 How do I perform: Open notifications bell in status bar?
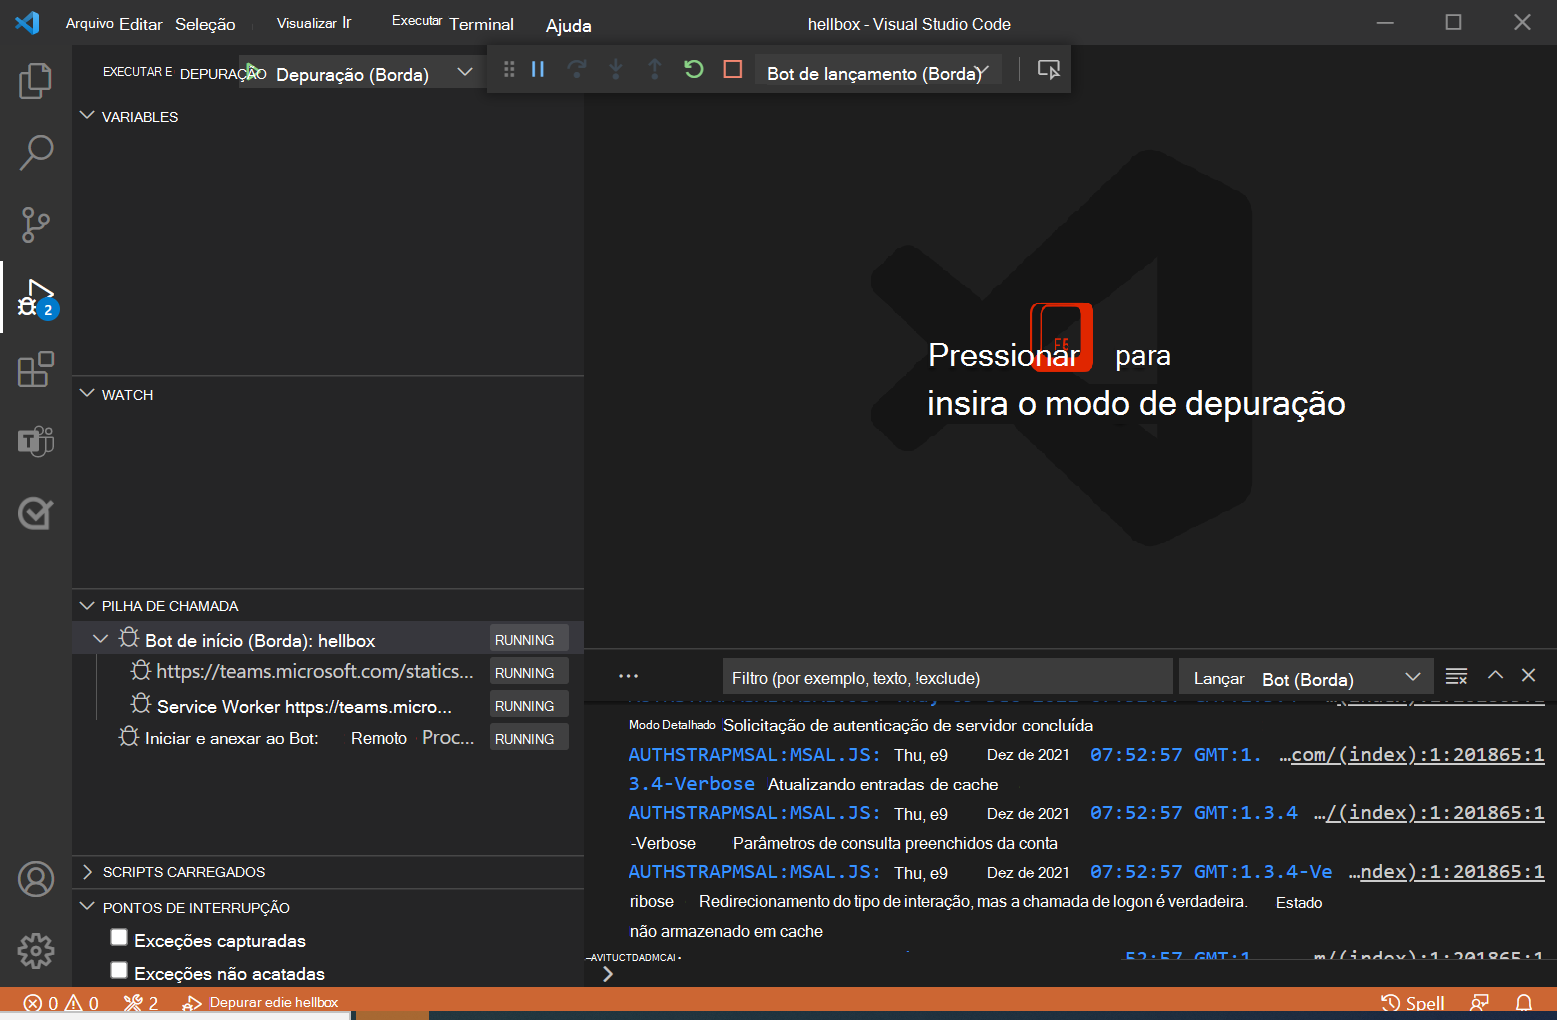click(1524, 1003)
